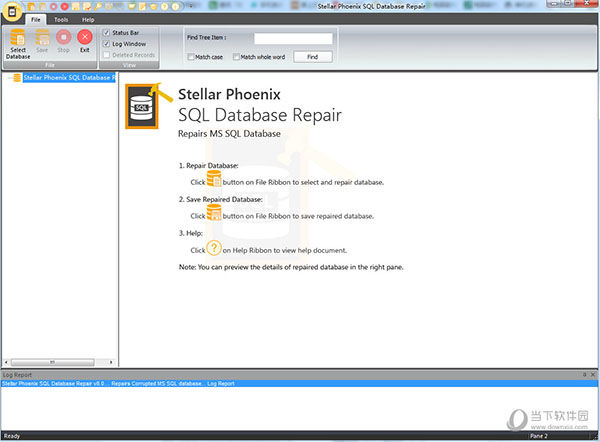Enable the Match whole word option

[x=236, y=57]
